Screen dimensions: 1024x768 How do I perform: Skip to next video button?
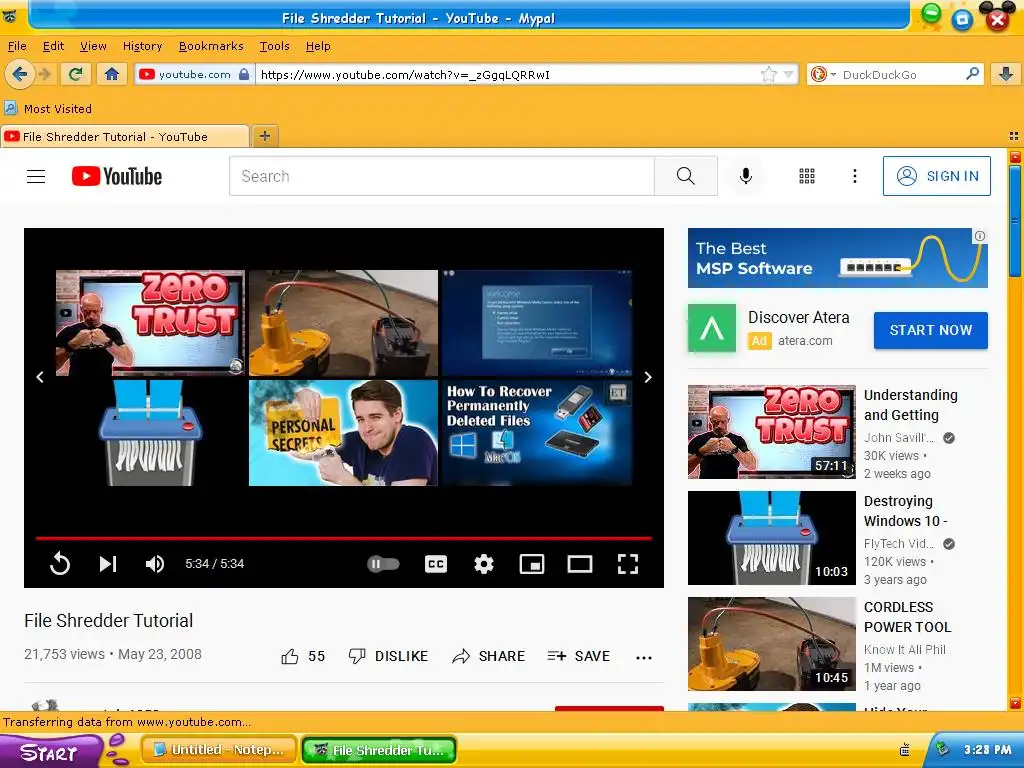click(x=108, y=564)
